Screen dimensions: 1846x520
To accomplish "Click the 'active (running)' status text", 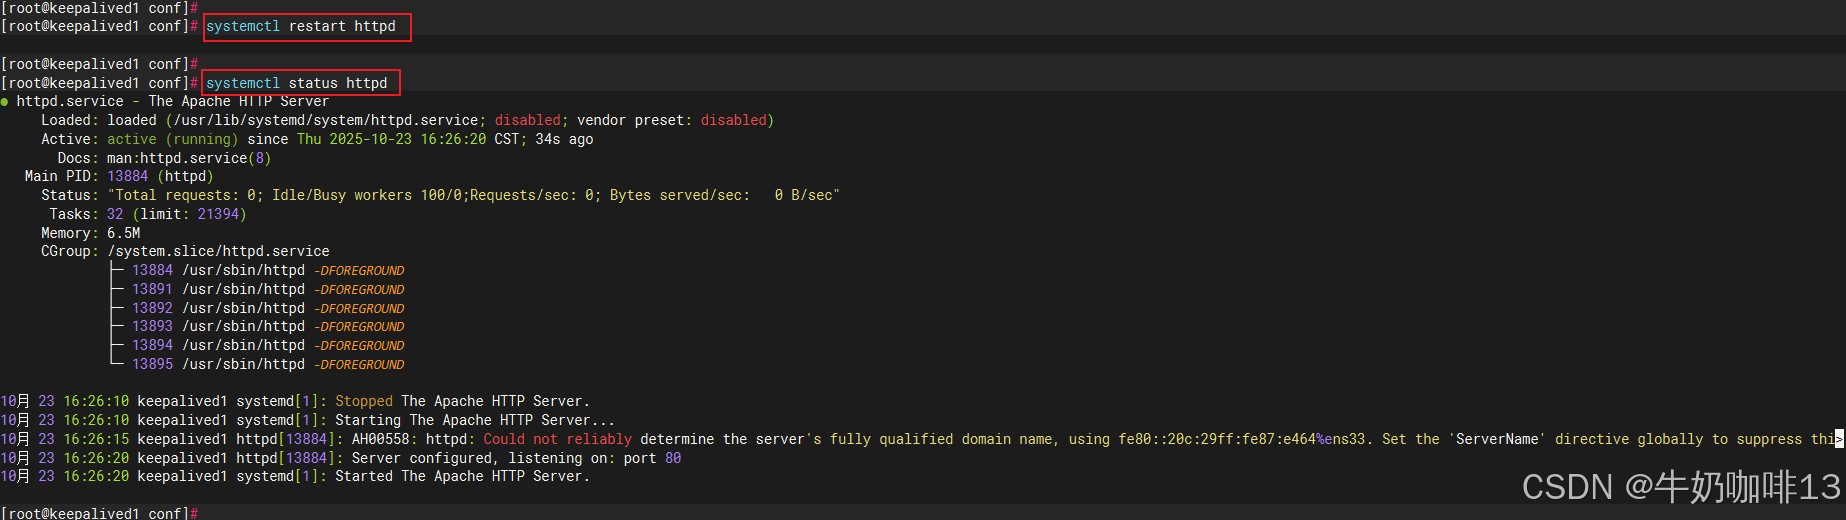I will click(173, 139).
